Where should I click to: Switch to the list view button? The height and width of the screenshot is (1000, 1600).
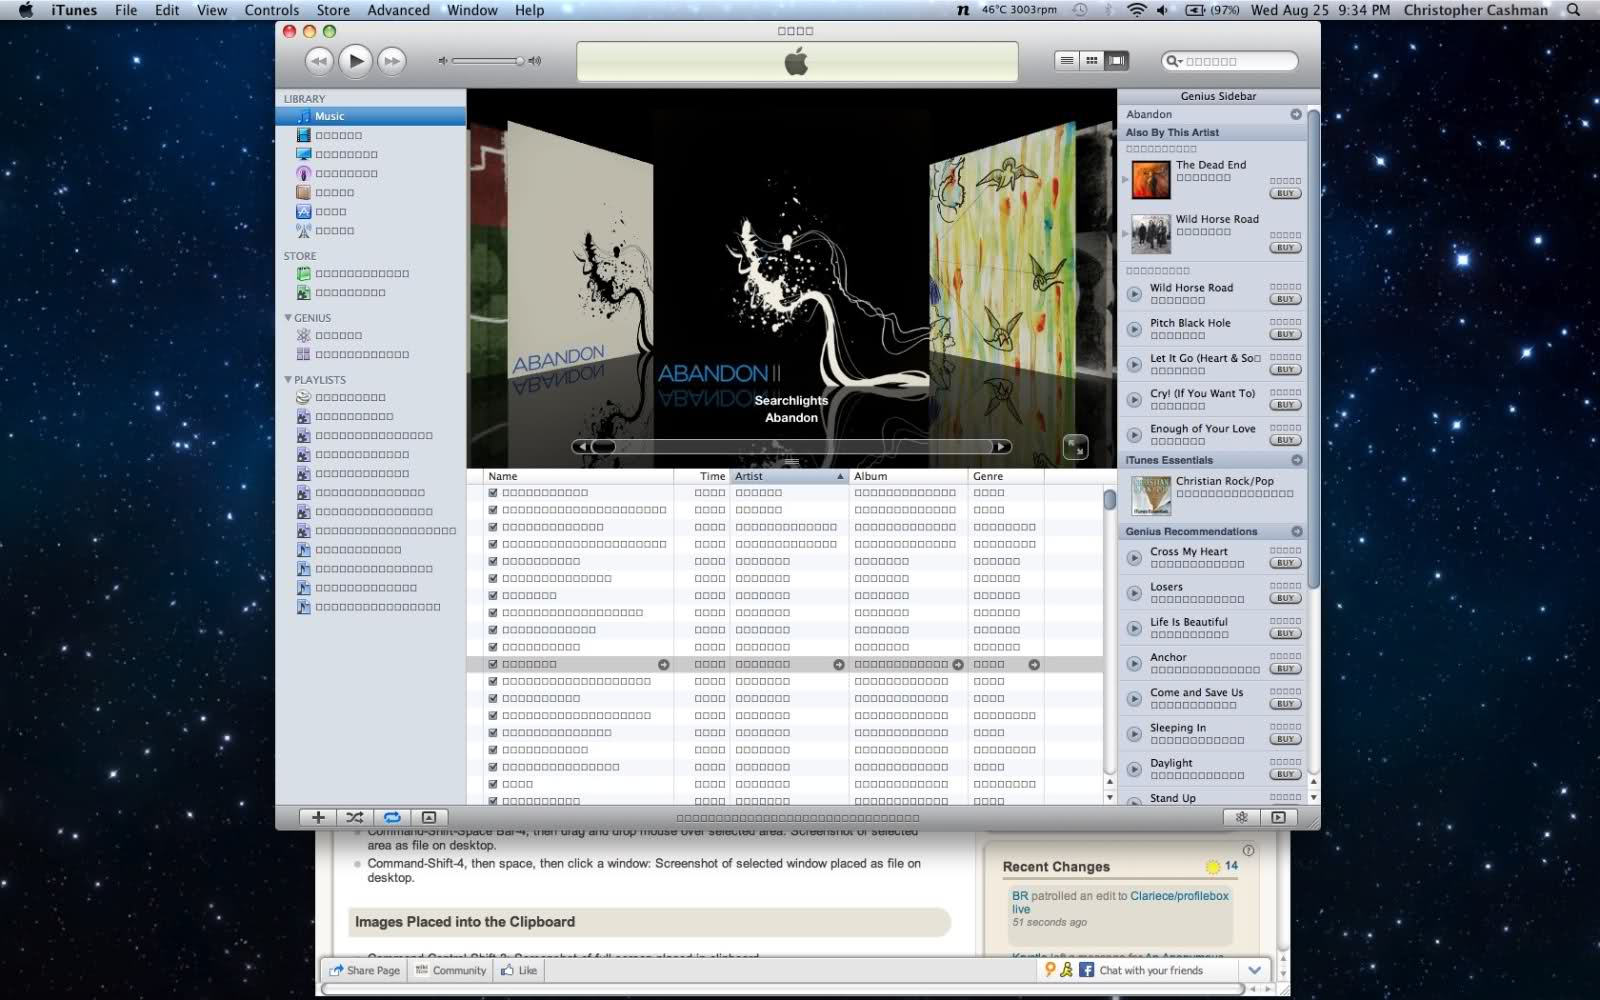1067,61
